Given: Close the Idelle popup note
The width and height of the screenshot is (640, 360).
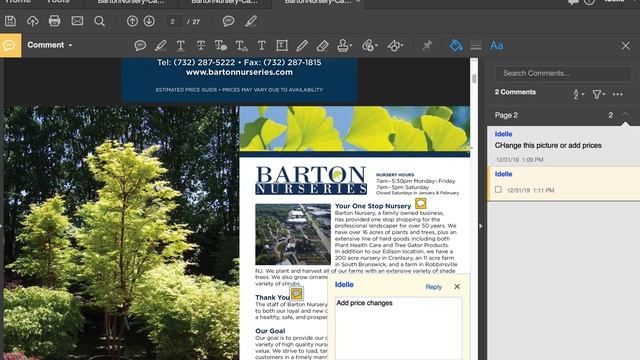Looking at the screenshot, I should point(457,287).
